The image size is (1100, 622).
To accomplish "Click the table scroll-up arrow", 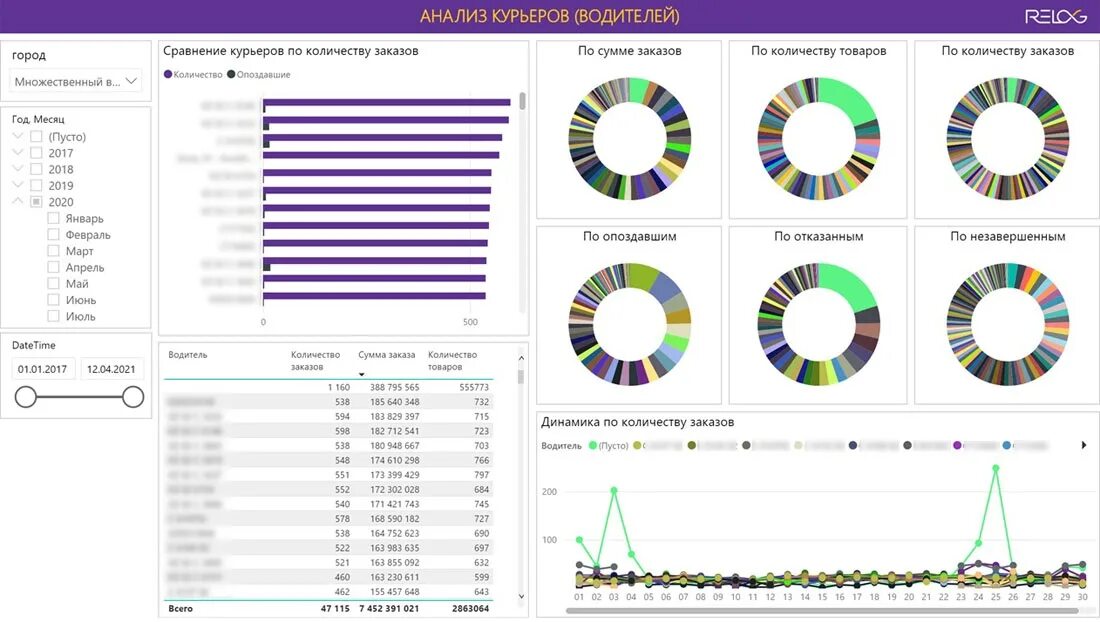I will [x=521, y=358].
